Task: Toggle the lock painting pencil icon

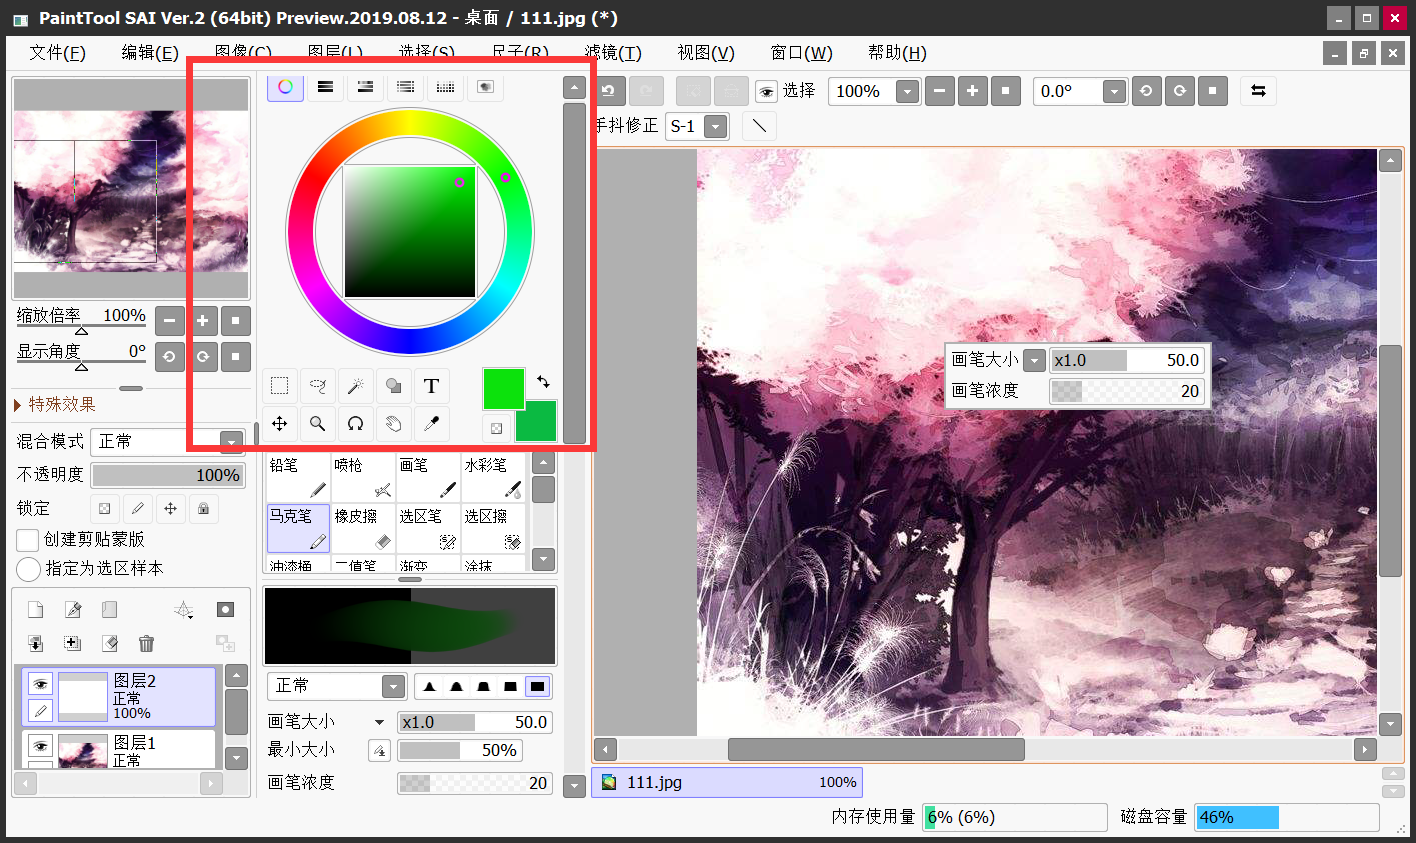Action: click(138, 509)
